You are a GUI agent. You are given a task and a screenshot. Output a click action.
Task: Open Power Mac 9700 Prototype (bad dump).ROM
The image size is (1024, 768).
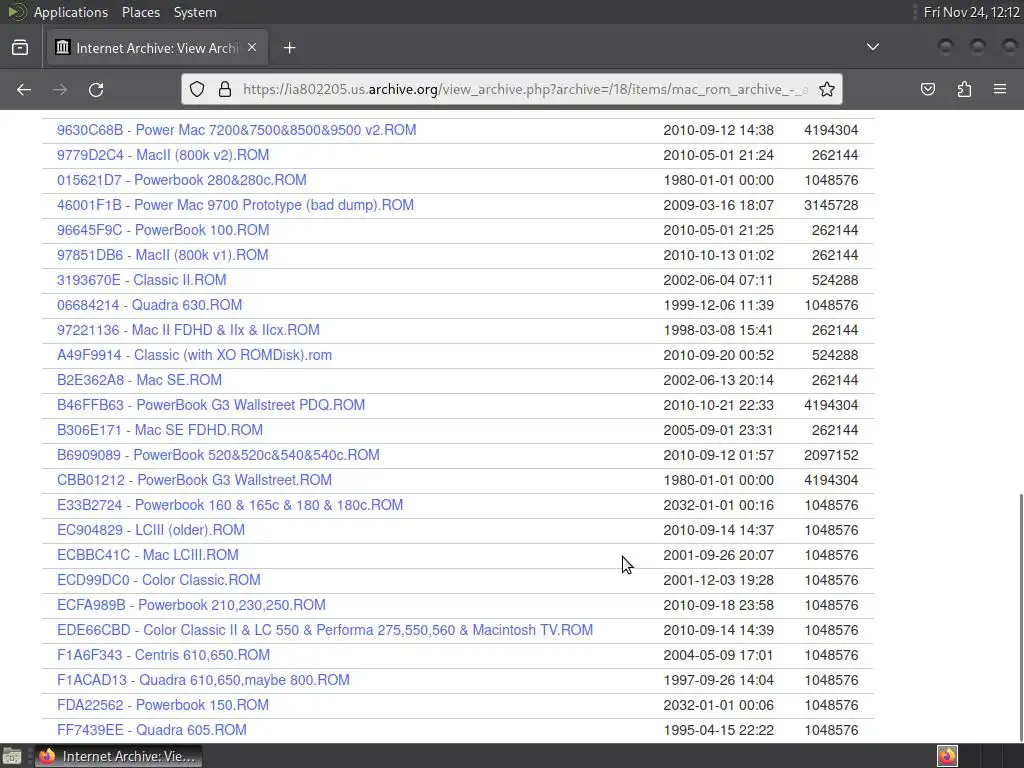pyautogui.click(x=235, y=205)
